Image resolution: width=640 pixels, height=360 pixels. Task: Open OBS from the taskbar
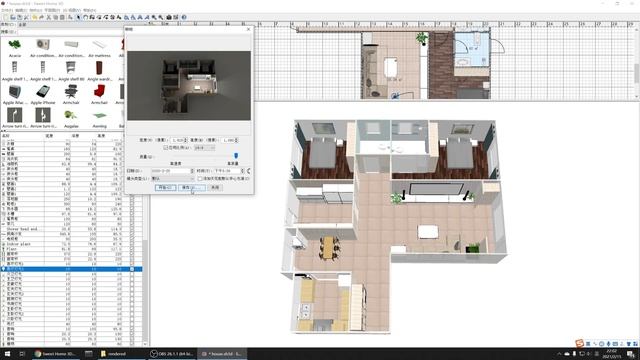(x=172, y=354)
